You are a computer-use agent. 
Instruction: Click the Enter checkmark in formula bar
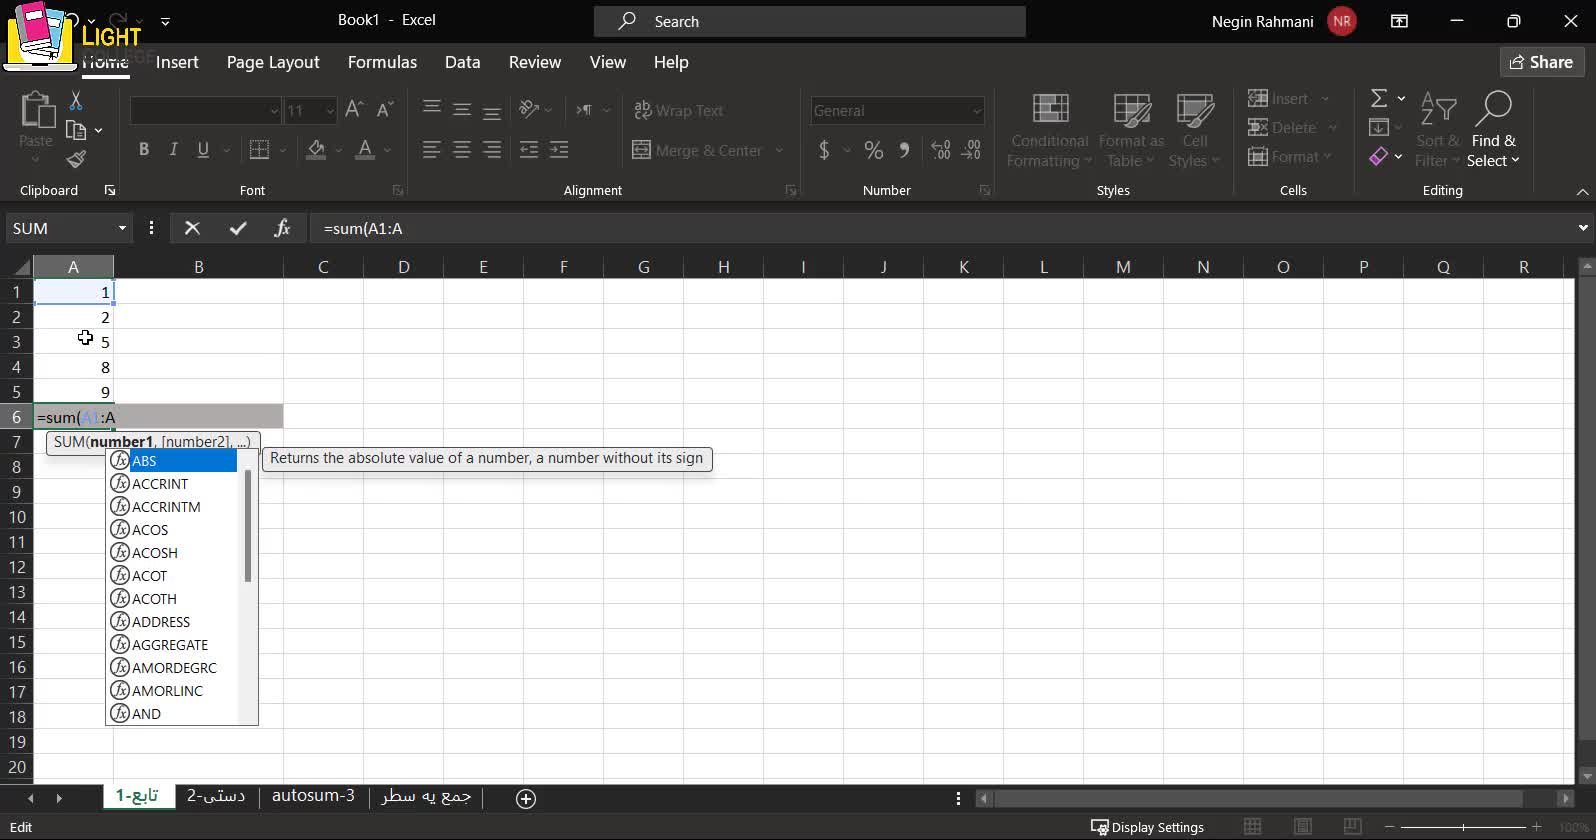coord(238,228)
